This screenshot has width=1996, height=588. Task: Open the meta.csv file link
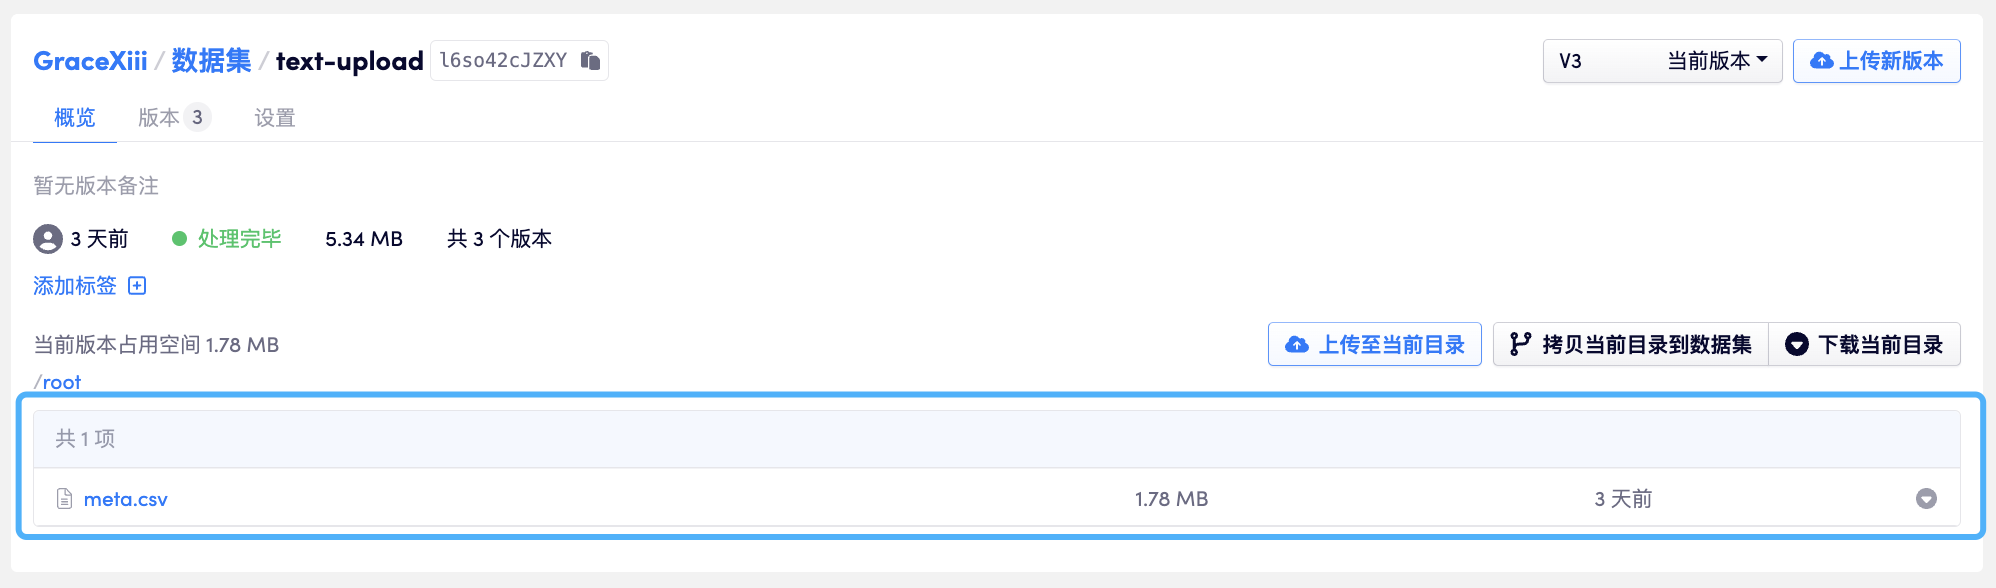click(x=126, y=499)
